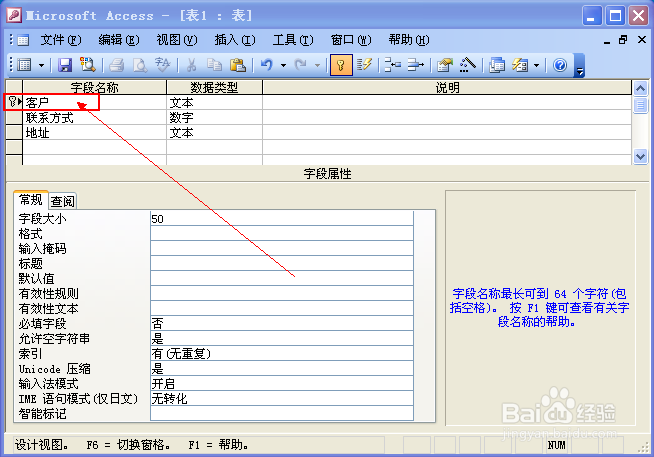Click the 智能标记 property input field
This screenshot has width=654, height=457.
point(282,414)
